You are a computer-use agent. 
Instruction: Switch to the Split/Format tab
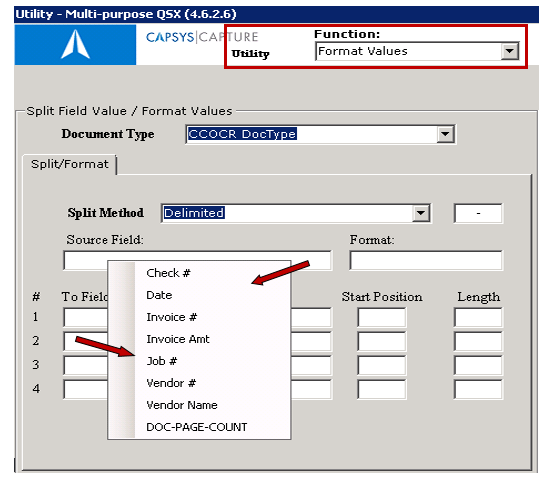coord(69,164)
